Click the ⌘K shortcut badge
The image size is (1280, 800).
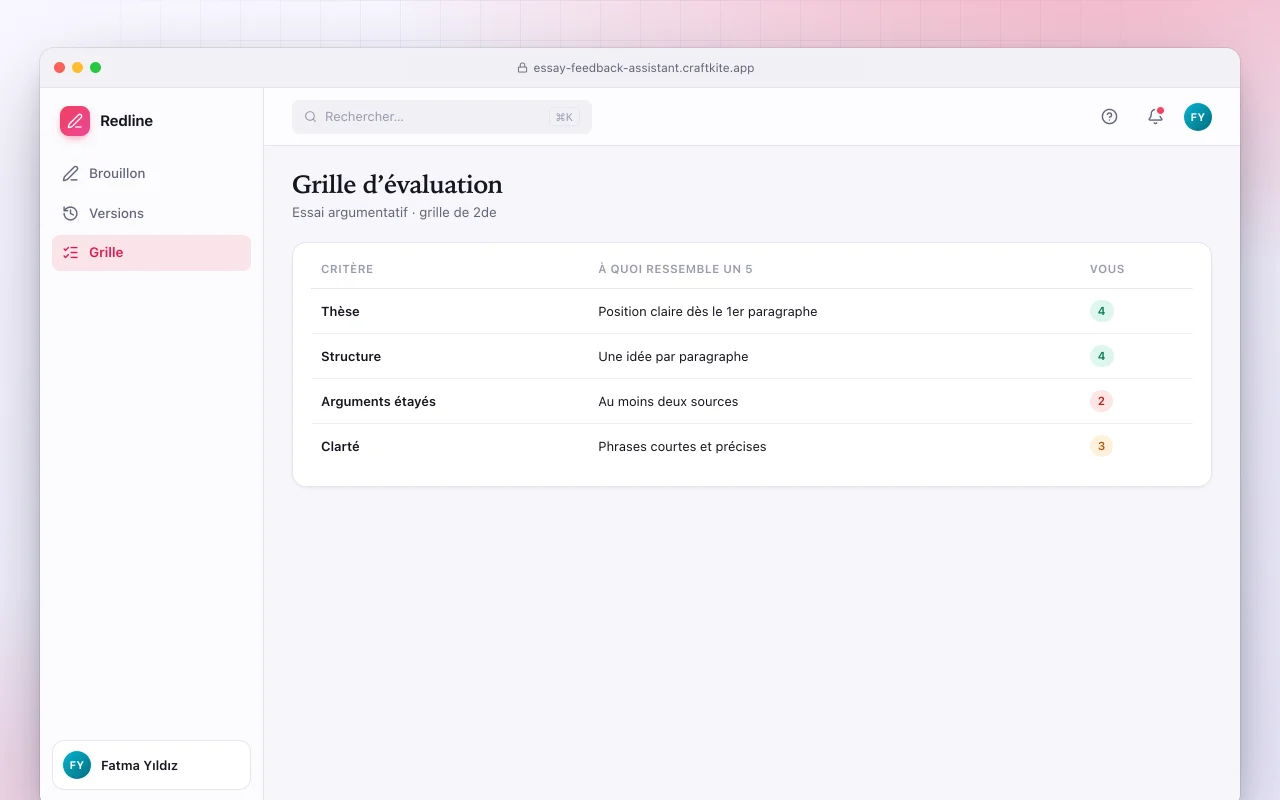pos(564,117)
